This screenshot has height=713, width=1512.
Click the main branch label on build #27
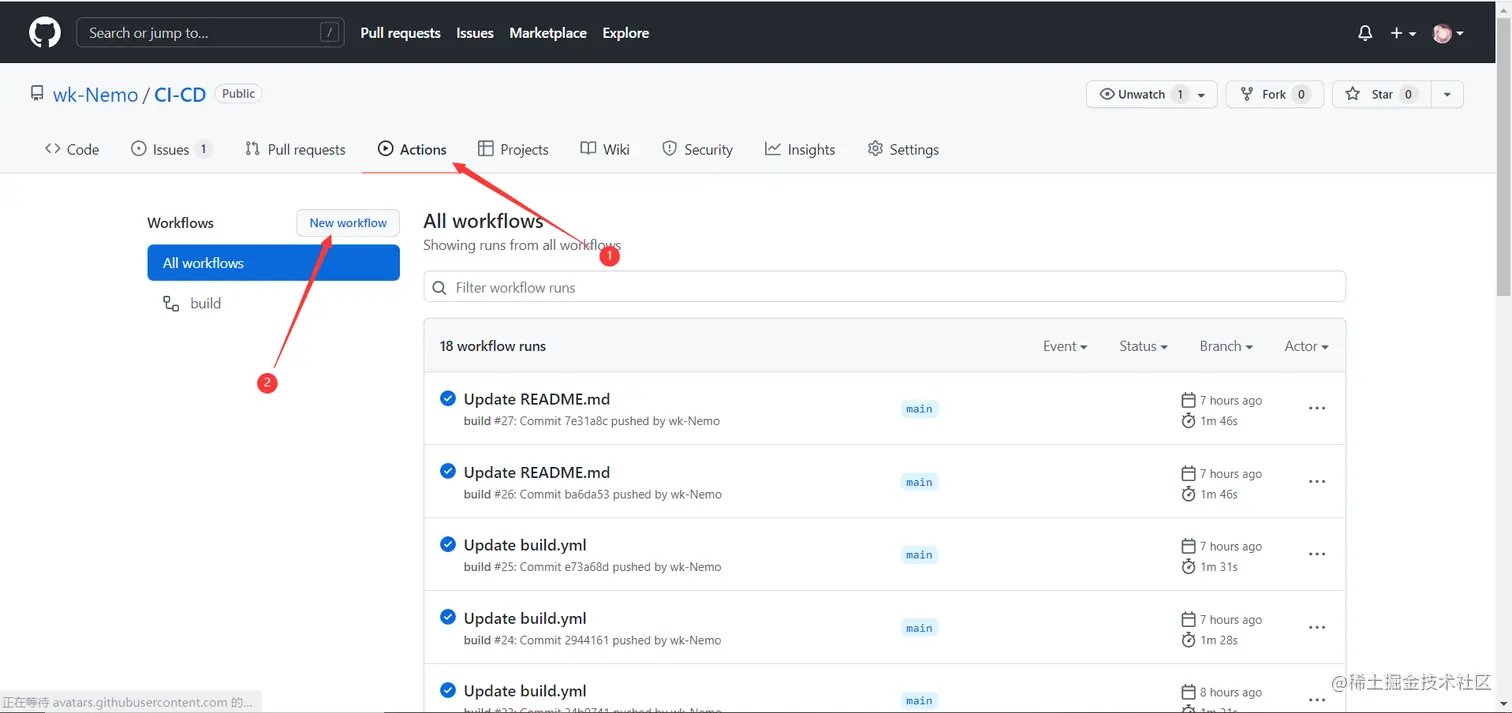(x=919, y=409)
